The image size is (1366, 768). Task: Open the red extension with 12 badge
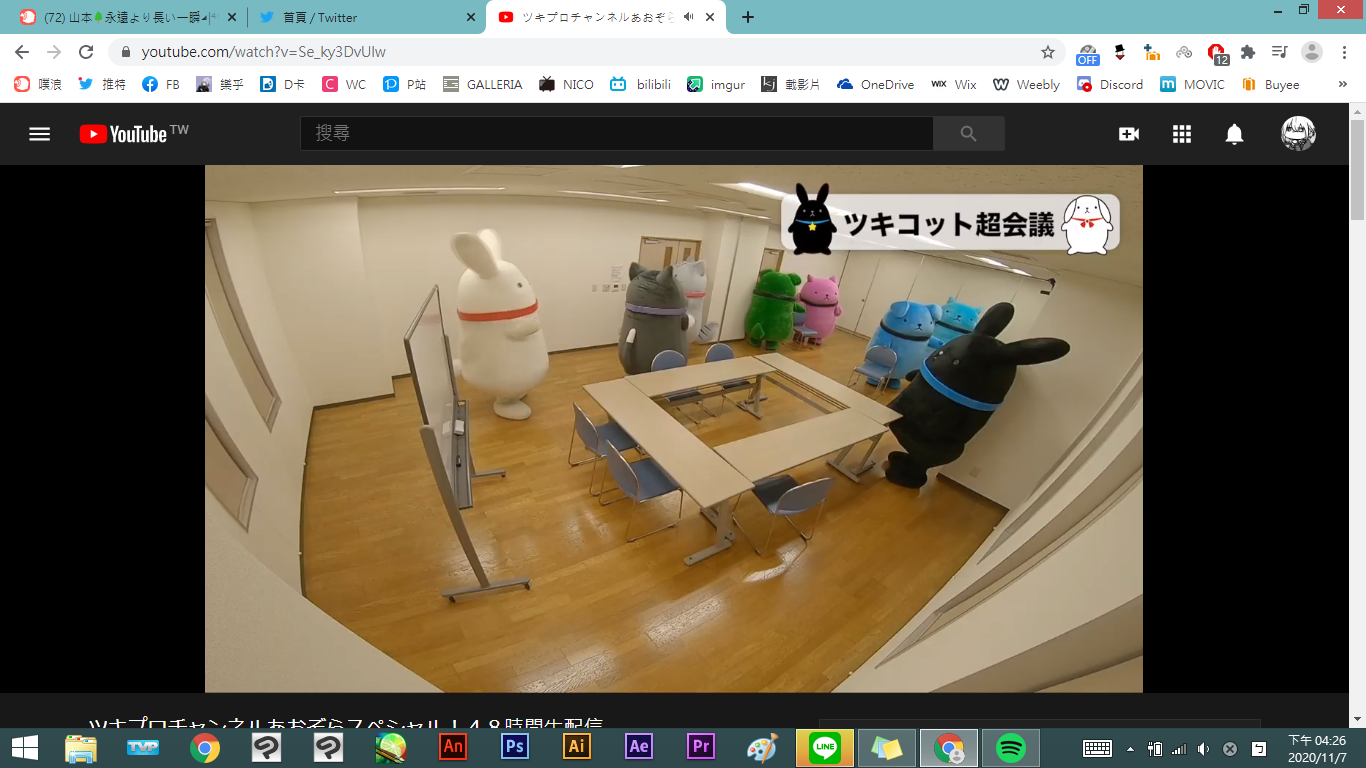(1217, 53)
